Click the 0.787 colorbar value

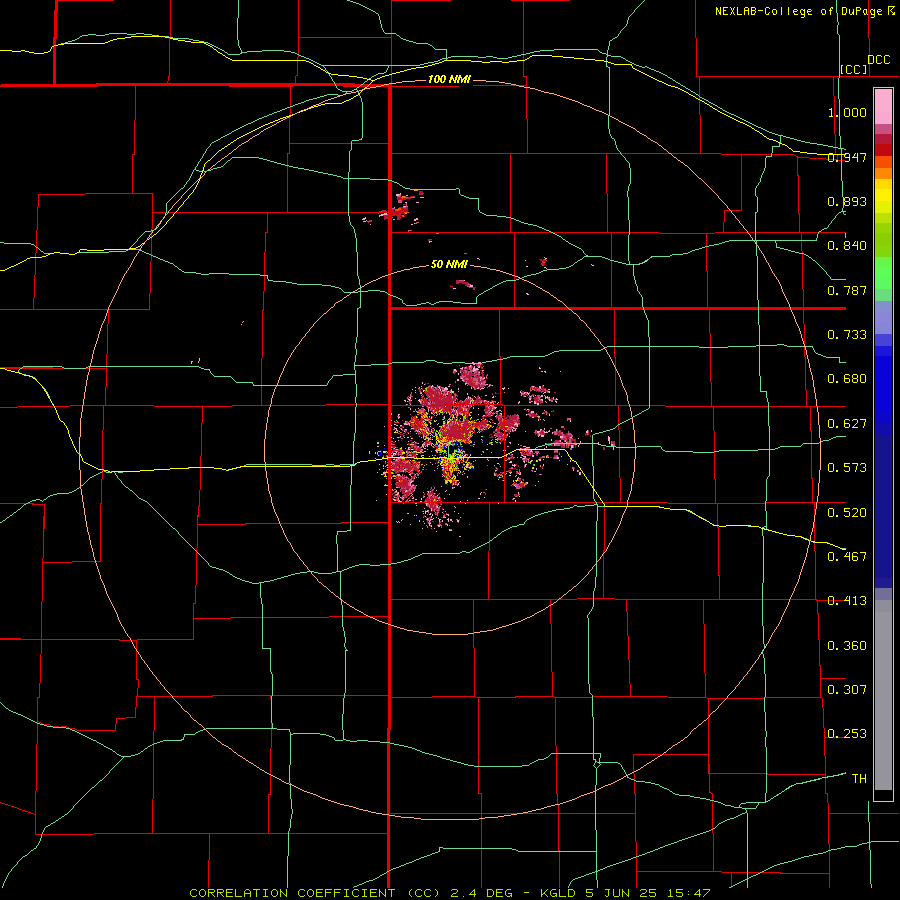tap(847, 290)
